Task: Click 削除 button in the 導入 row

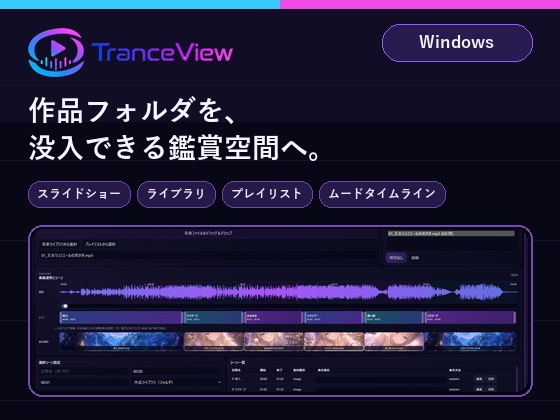Action: 491,379
